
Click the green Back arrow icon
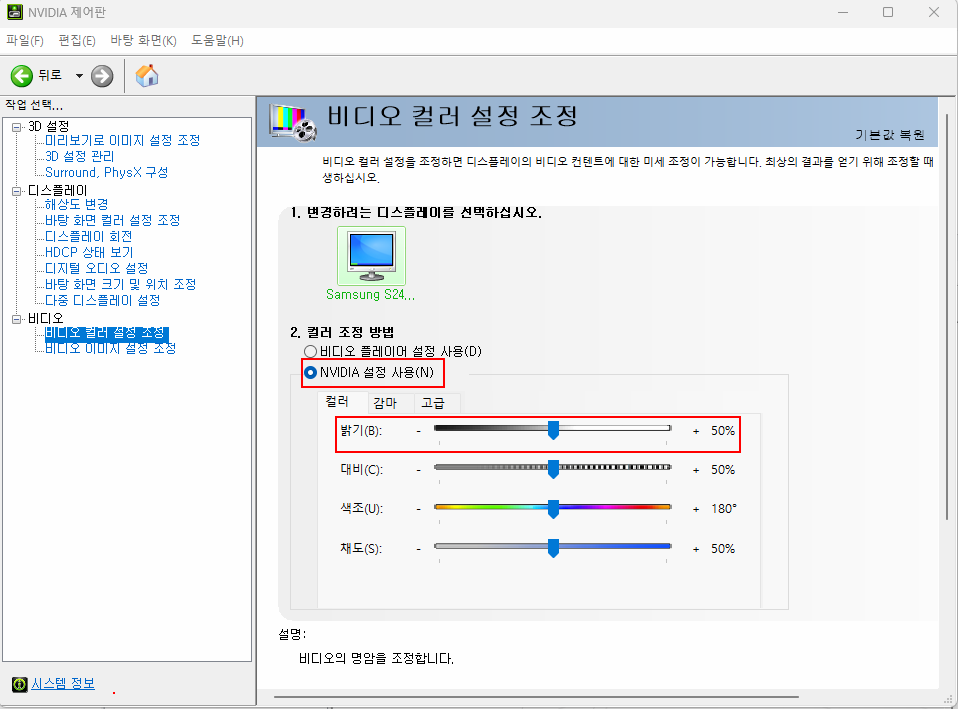click(22, 76)
